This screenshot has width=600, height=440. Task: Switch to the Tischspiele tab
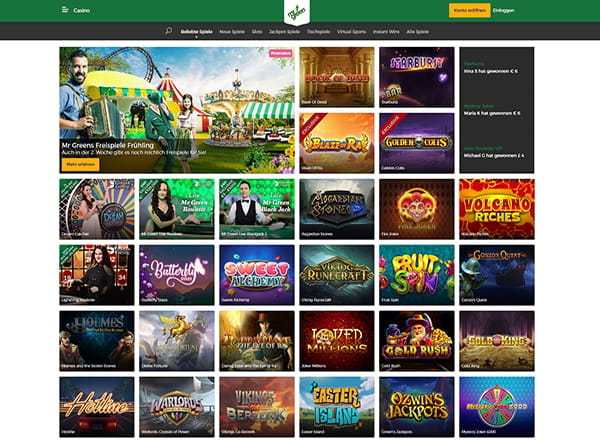pos(318,32)
